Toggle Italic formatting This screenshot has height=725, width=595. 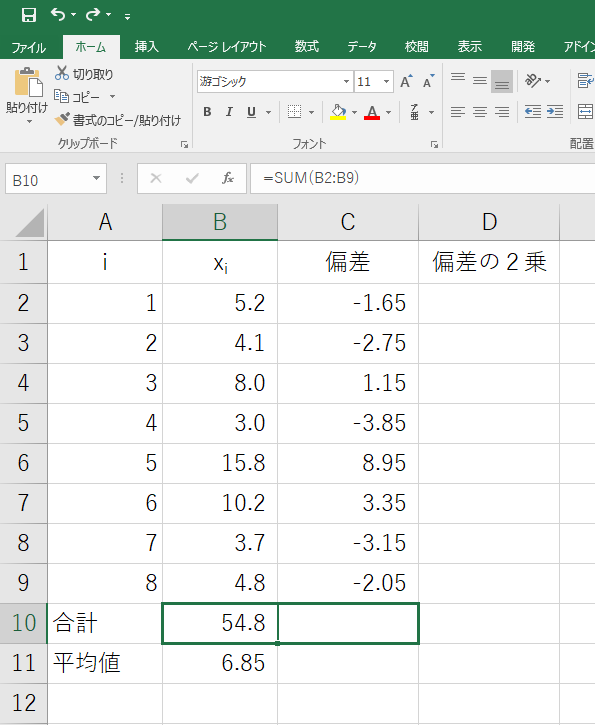click(229, 112)
